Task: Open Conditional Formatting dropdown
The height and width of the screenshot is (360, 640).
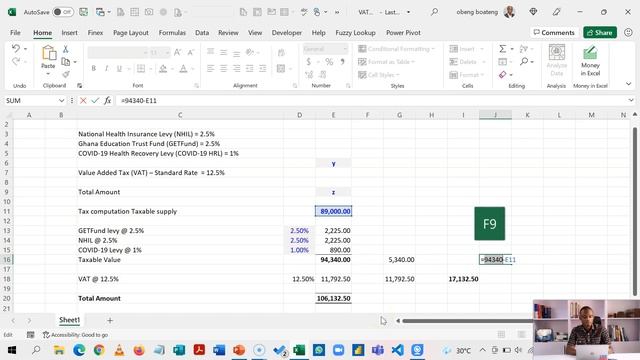Action: [396, 49]
